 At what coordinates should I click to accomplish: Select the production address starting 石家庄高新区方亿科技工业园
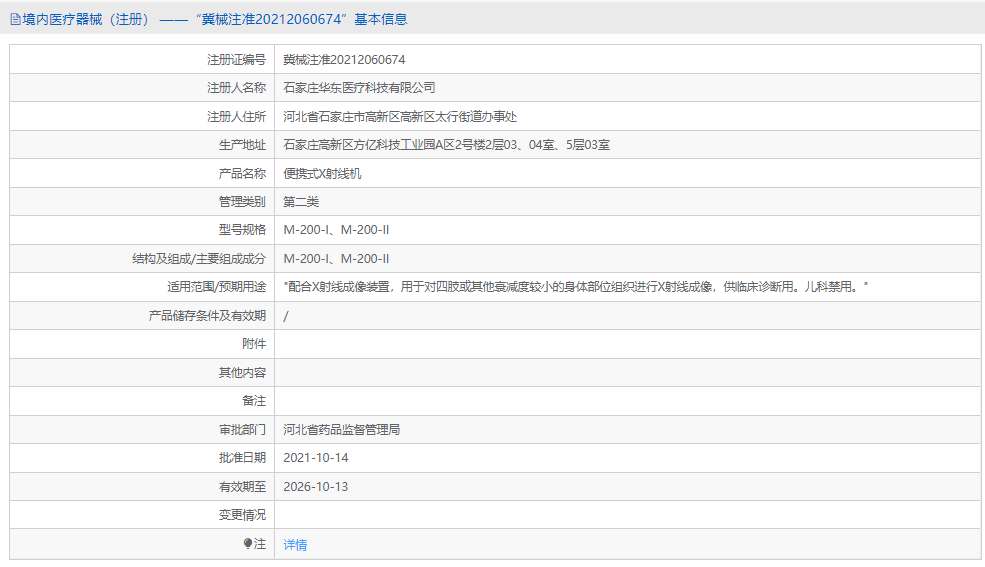447,145
